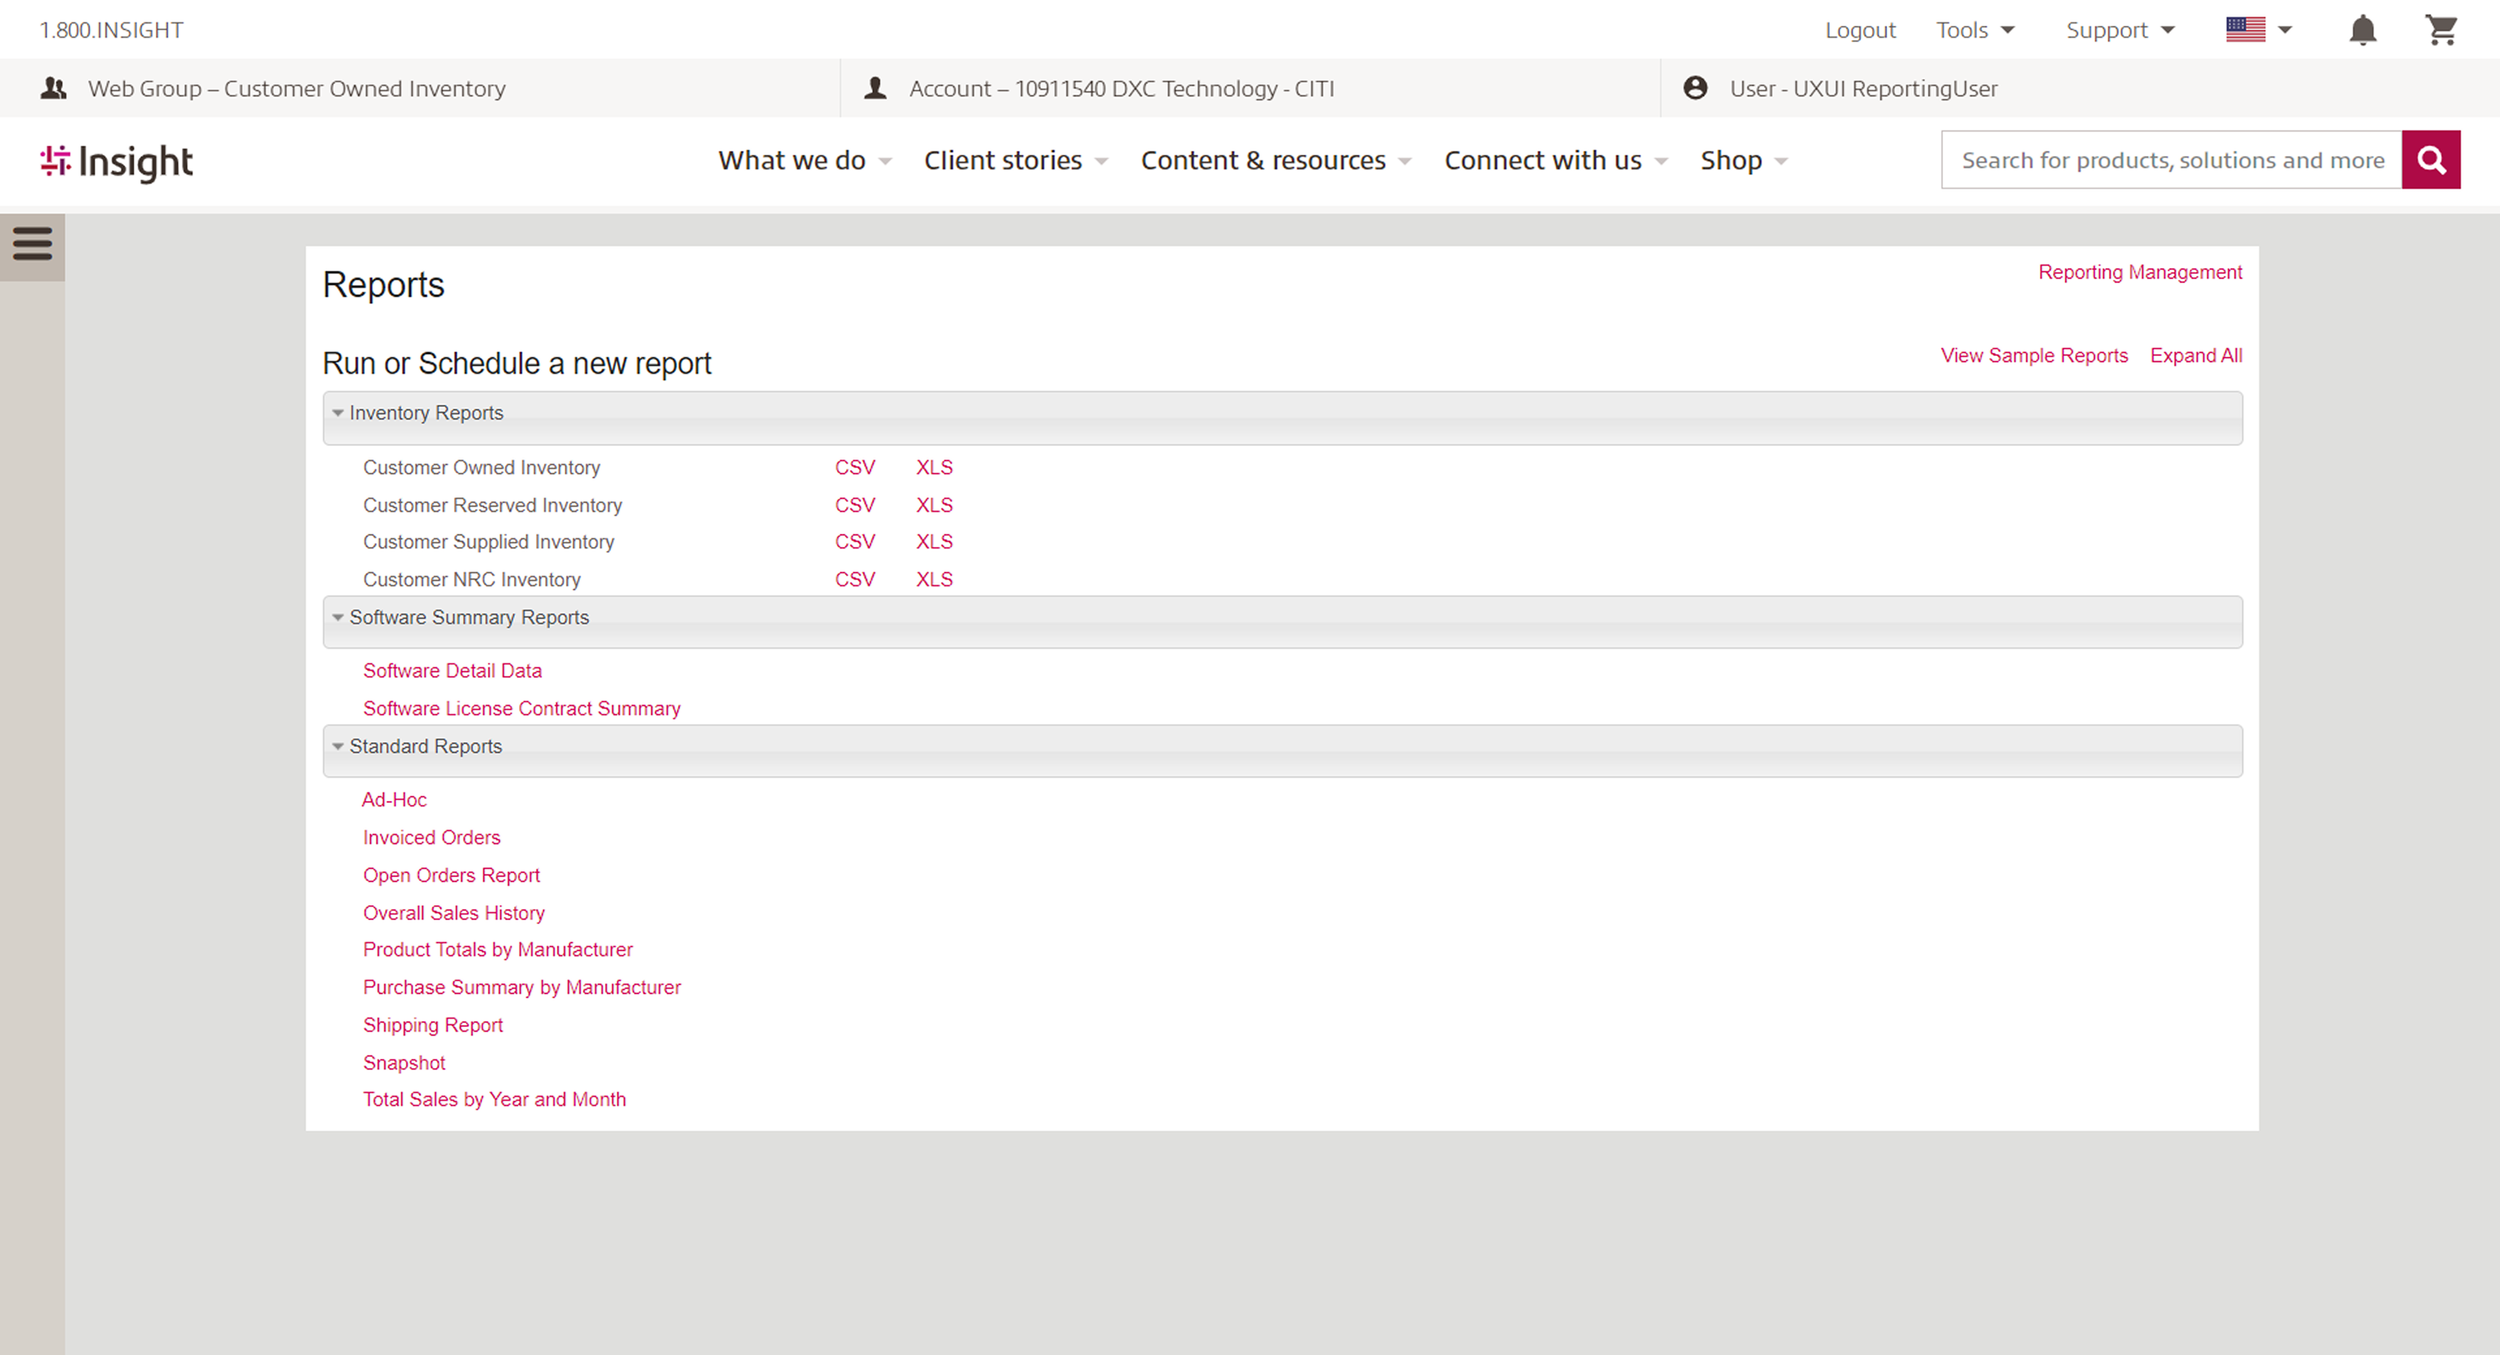Open the hamburger side menu
This screenshot has height=1355, width=2500.
pyautogui.click(x=32, y=243)
